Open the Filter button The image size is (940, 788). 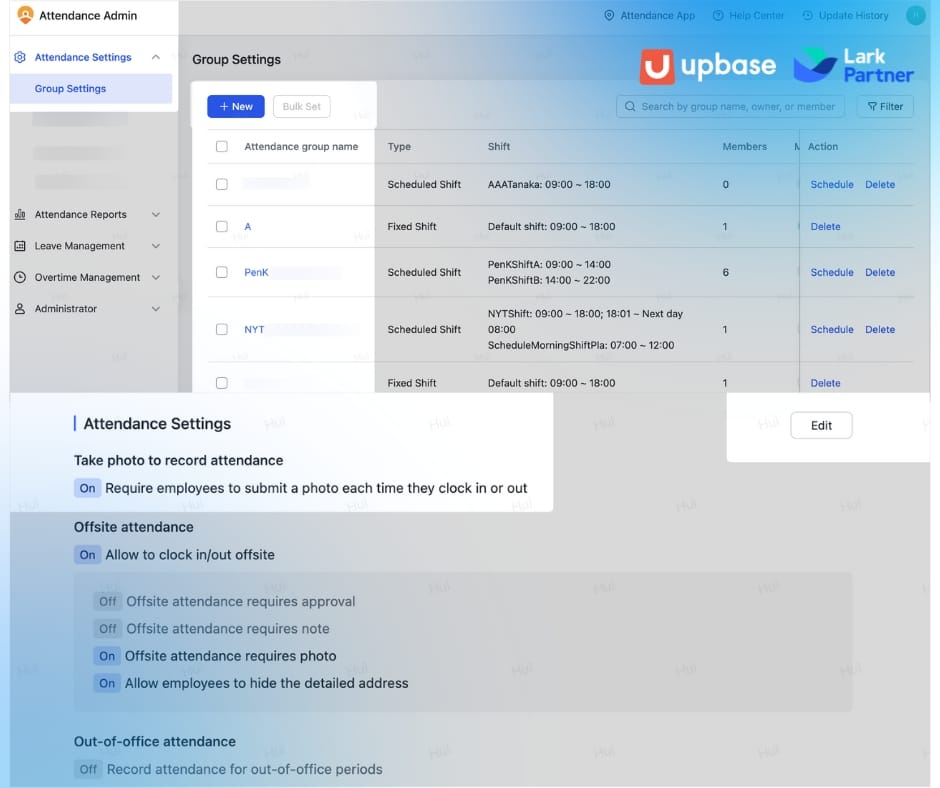coord(885,106)
